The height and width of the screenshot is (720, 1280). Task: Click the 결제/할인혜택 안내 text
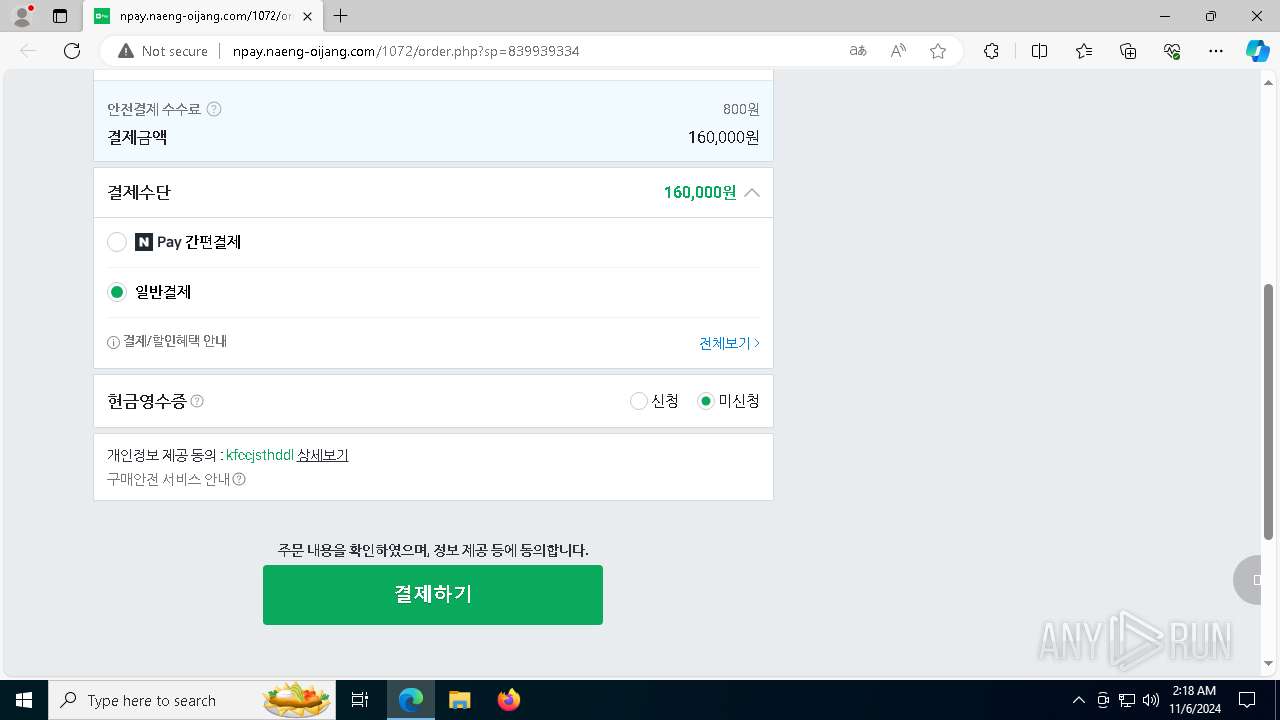coord(175,342)
